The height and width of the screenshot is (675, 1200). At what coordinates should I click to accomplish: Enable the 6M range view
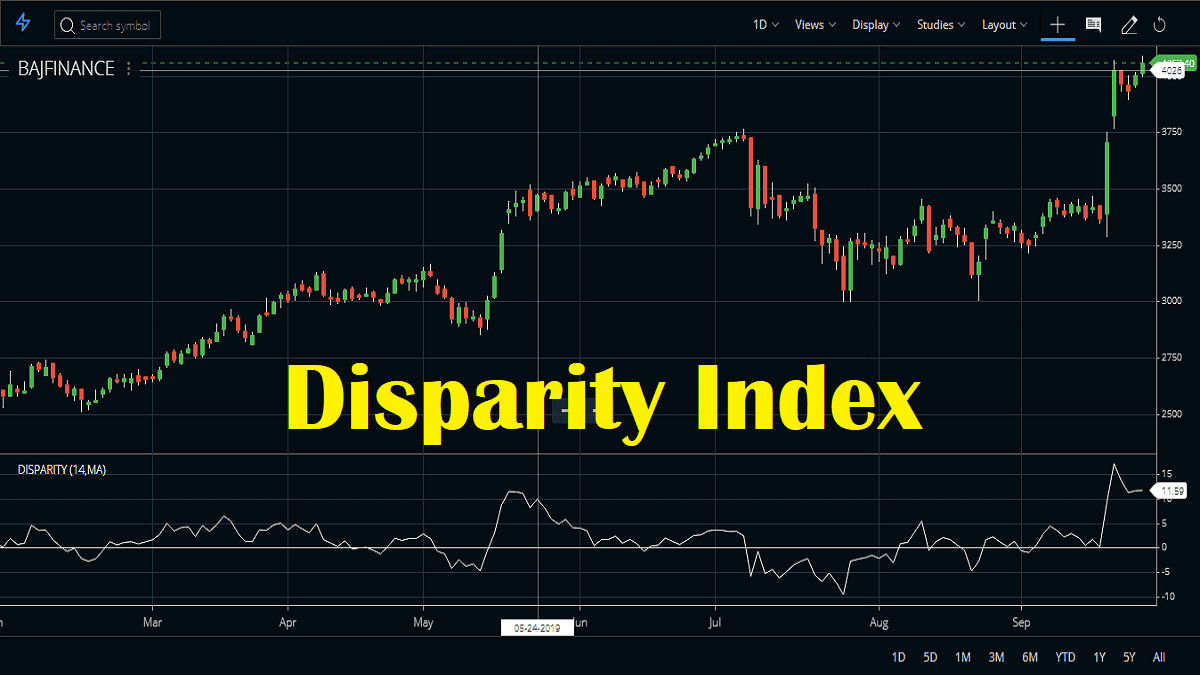click(1031, 657)
